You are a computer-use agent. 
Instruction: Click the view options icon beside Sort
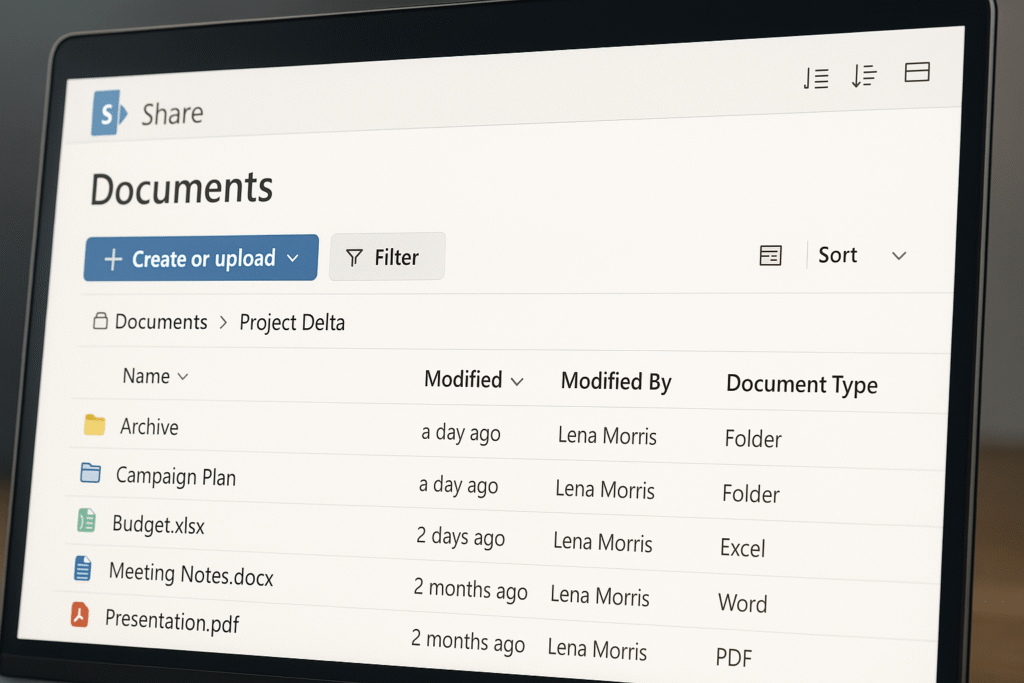[x=770, y=255]
